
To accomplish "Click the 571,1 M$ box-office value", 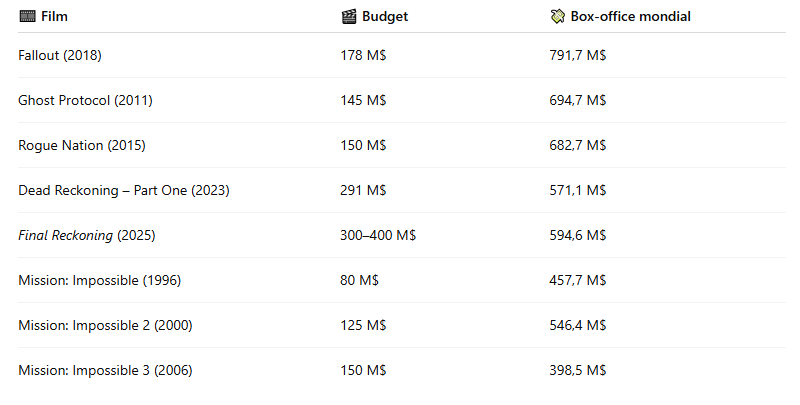I will coord(578,190).
